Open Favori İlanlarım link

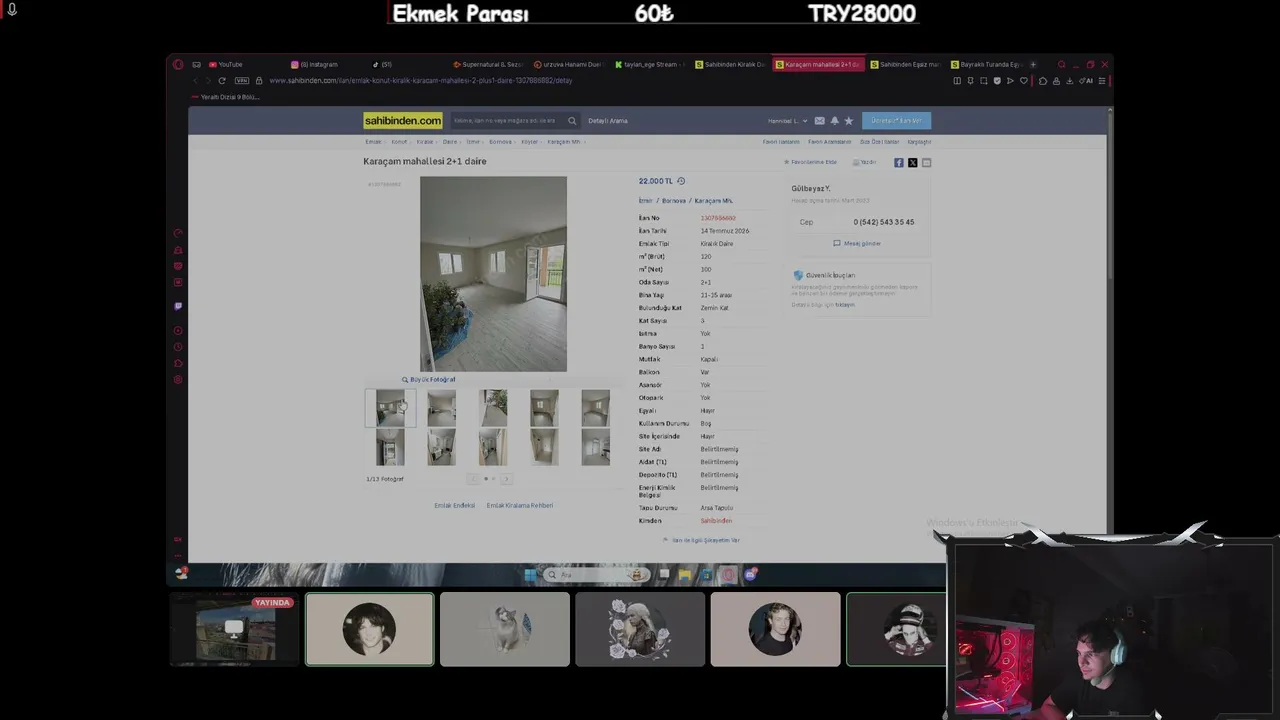pos(781,142)
